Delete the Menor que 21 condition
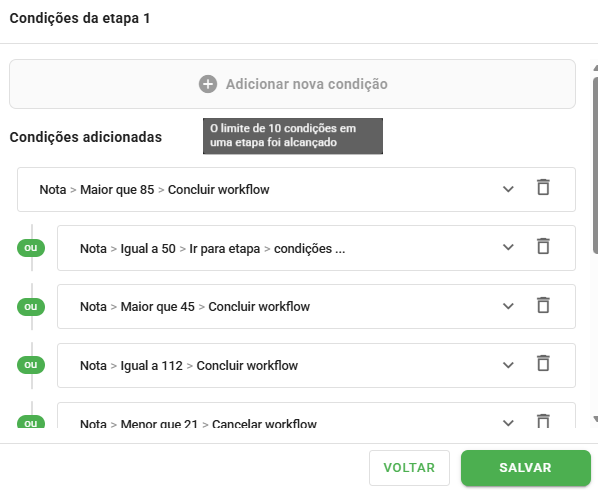Viewport: 598px width, 490px height. [x=543, y=421]
